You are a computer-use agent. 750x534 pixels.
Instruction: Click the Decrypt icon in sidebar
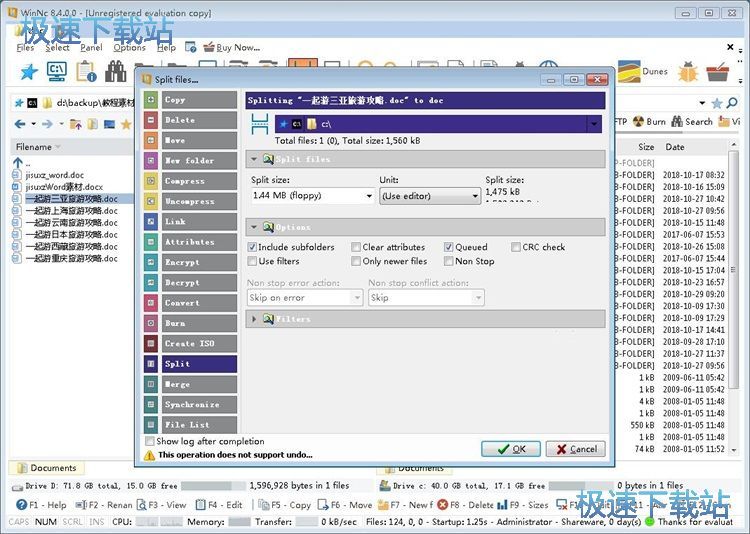click(x=151, y=282)
